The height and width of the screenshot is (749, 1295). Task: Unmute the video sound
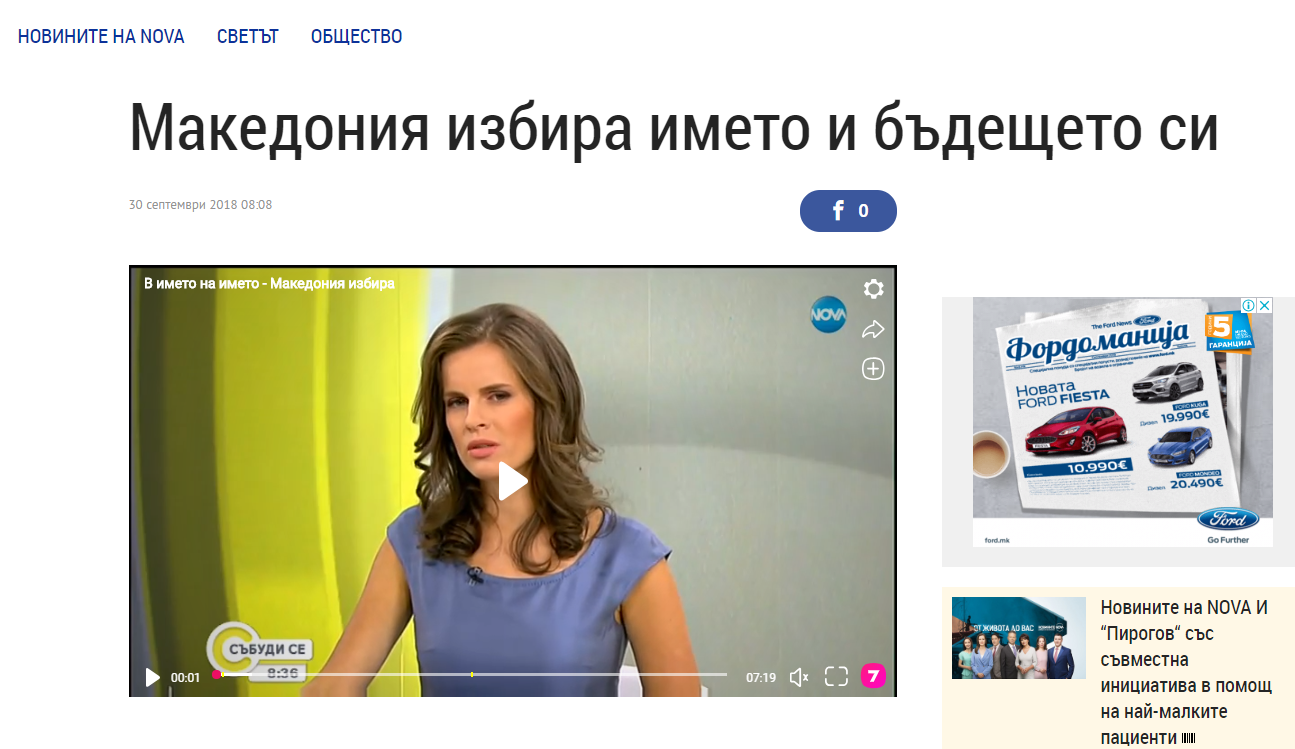click(798, 677)
